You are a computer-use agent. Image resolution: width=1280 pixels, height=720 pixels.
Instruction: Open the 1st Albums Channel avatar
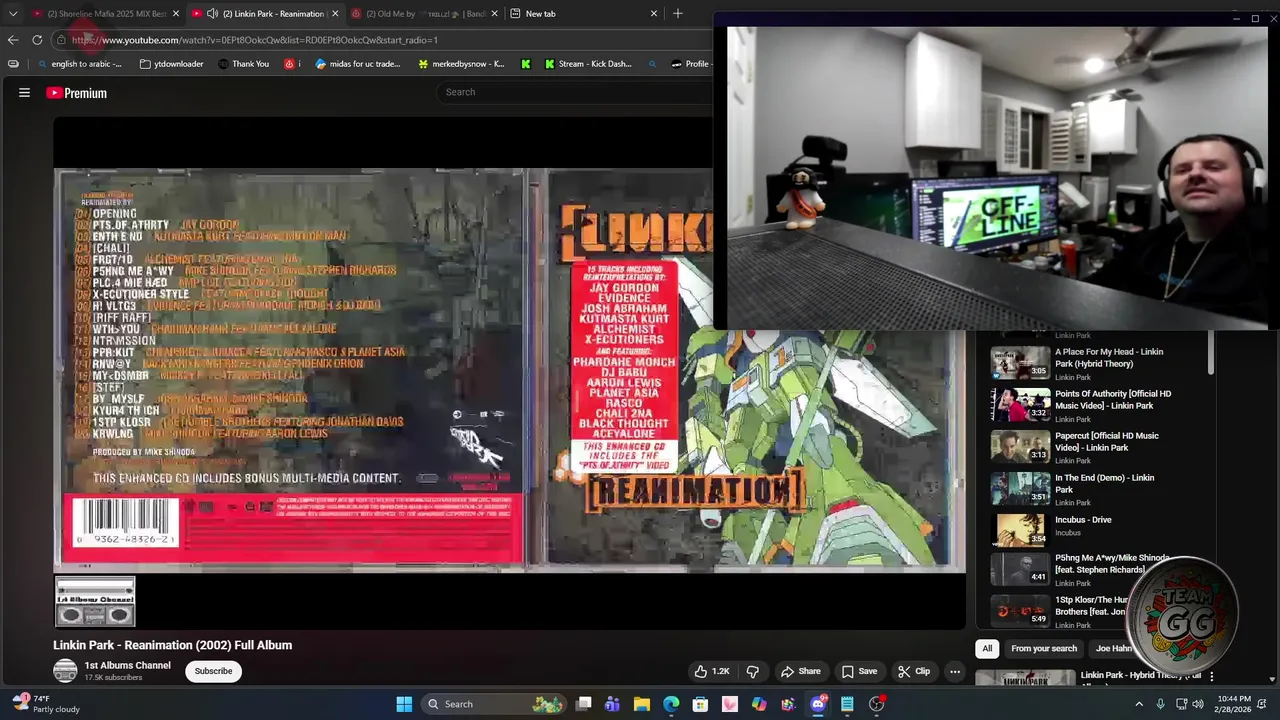pyautogui.click(x=65, y=671)
